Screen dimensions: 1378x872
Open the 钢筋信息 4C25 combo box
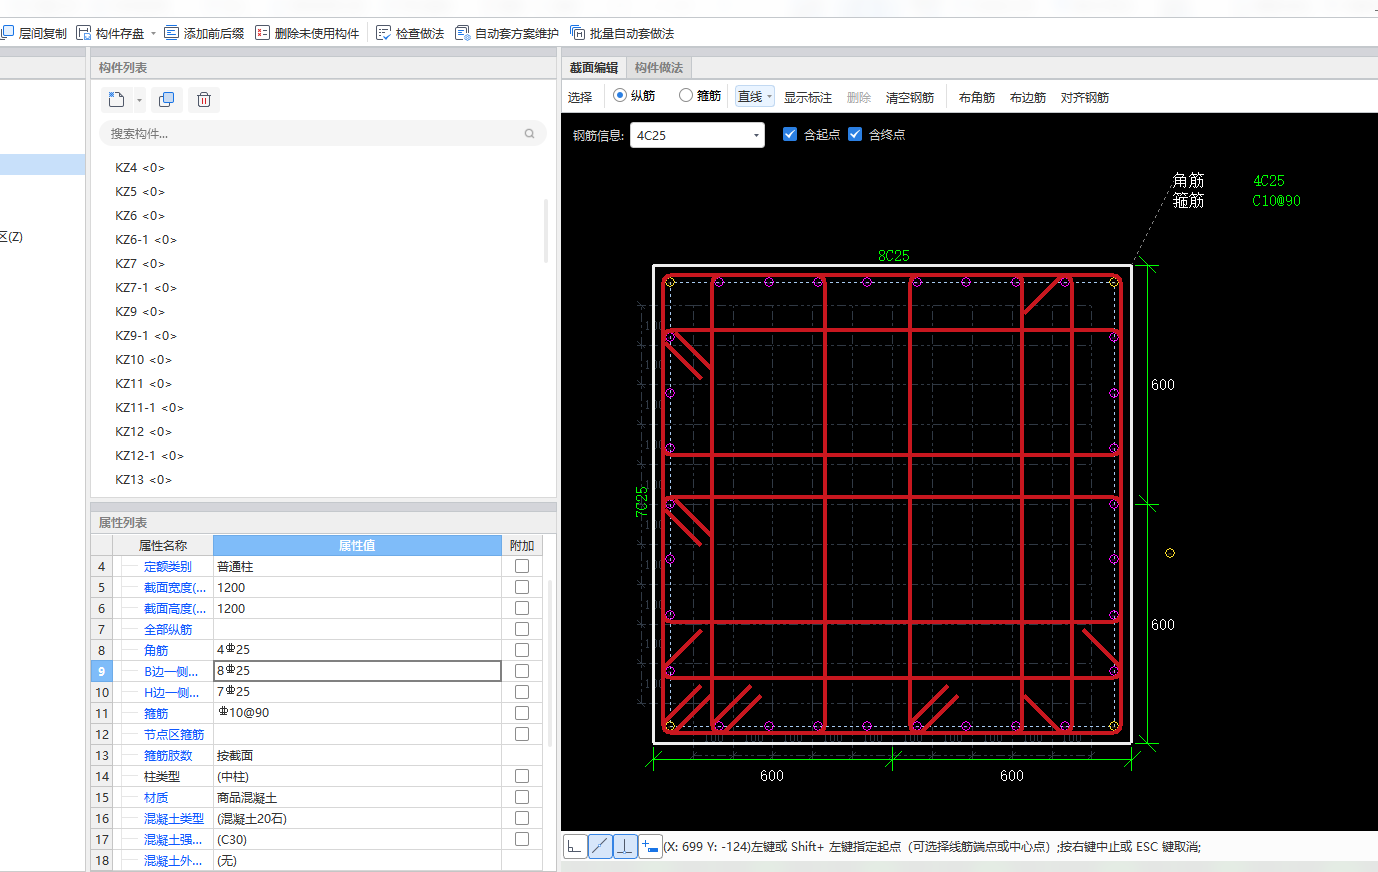click(697, 135)
